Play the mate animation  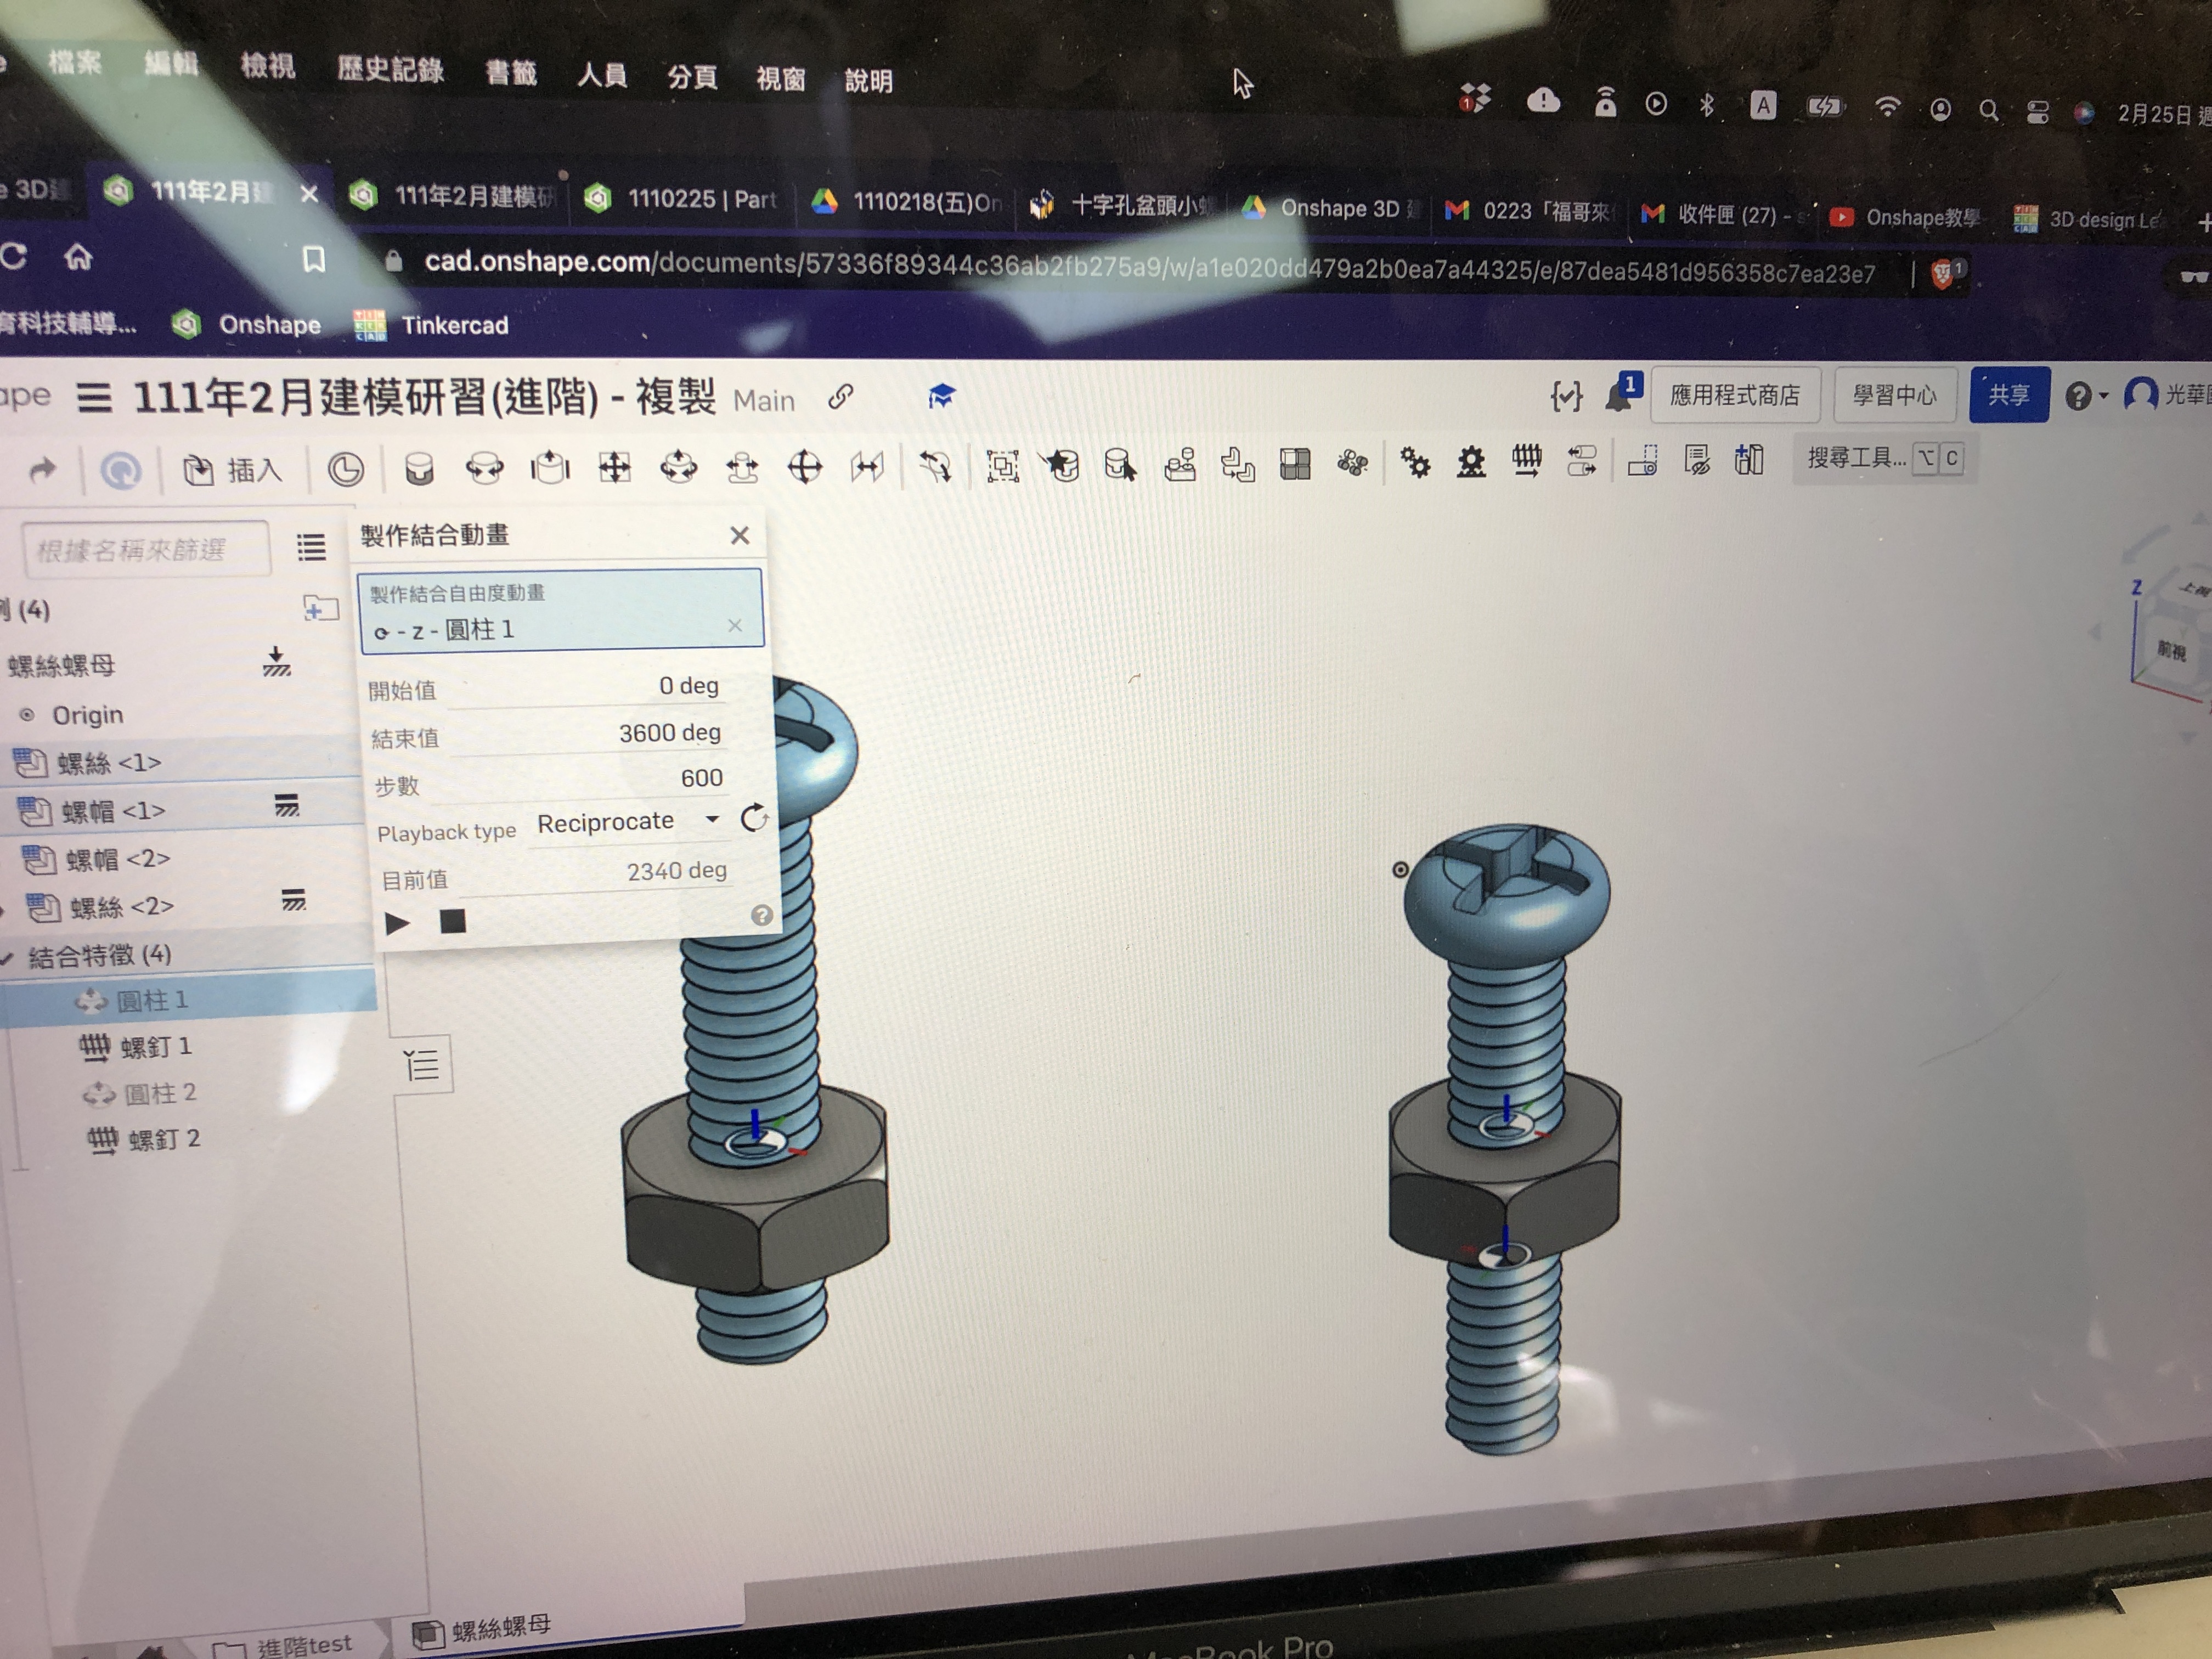[397, 922]
